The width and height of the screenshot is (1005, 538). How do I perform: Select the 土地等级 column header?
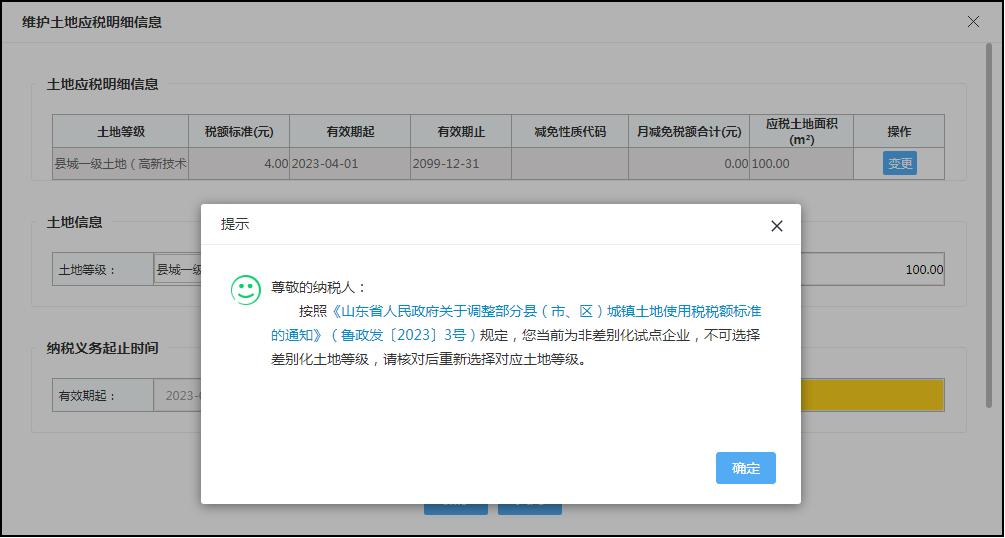coord(120,131)
